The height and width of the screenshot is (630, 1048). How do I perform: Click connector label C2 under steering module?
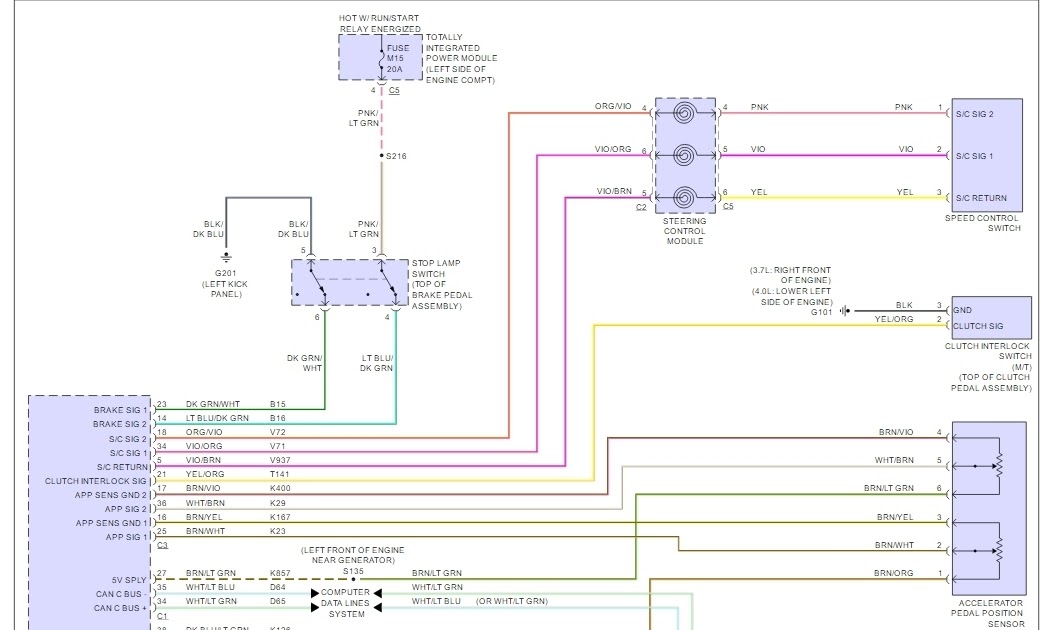pyautogui.click(x=641, y=207)
